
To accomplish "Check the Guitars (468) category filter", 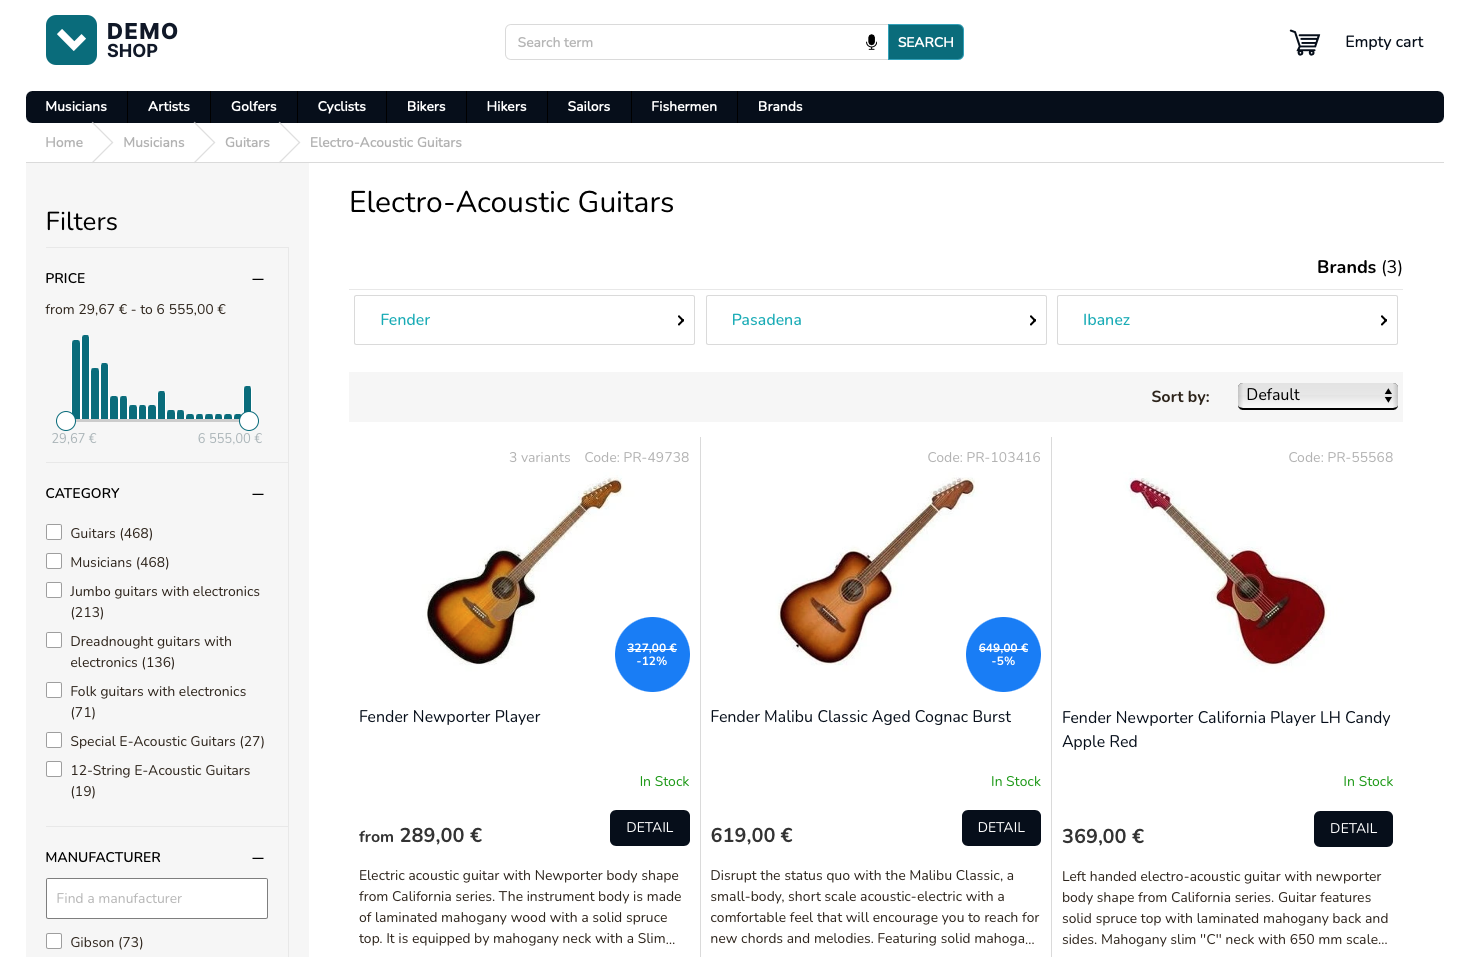I will [53, 532].
